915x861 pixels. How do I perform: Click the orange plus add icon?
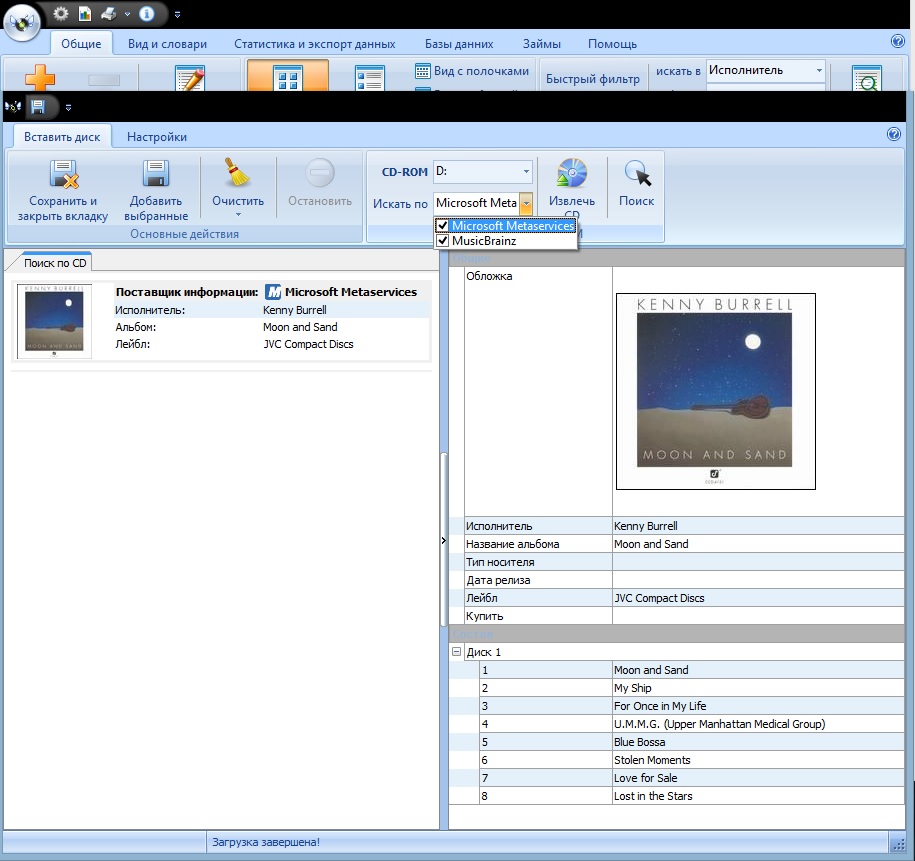(x=40, y=78)
